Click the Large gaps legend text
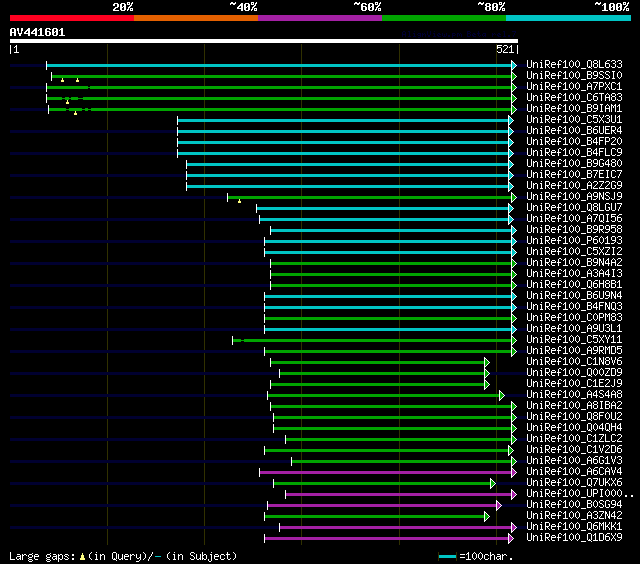This screenshot has width=640, height=564. [123, 556]
